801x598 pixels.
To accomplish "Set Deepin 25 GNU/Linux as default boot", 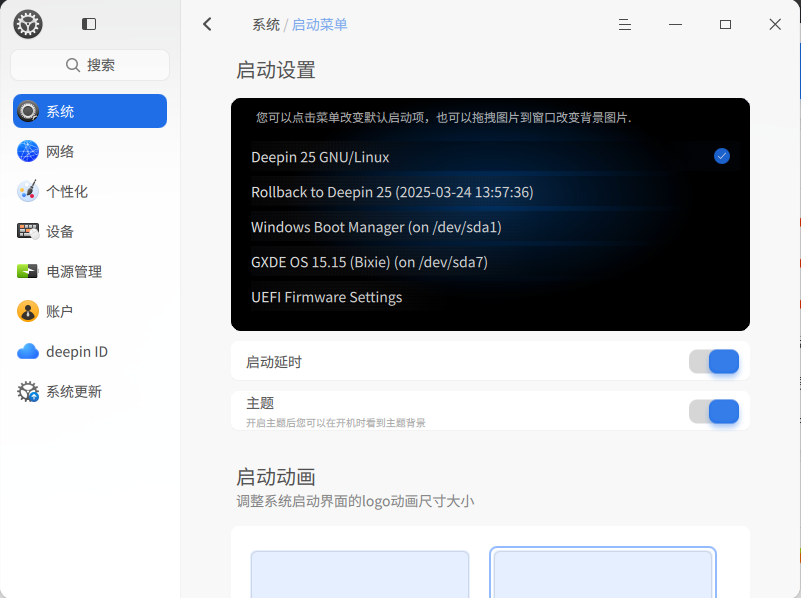I will (x=490, y=157).
